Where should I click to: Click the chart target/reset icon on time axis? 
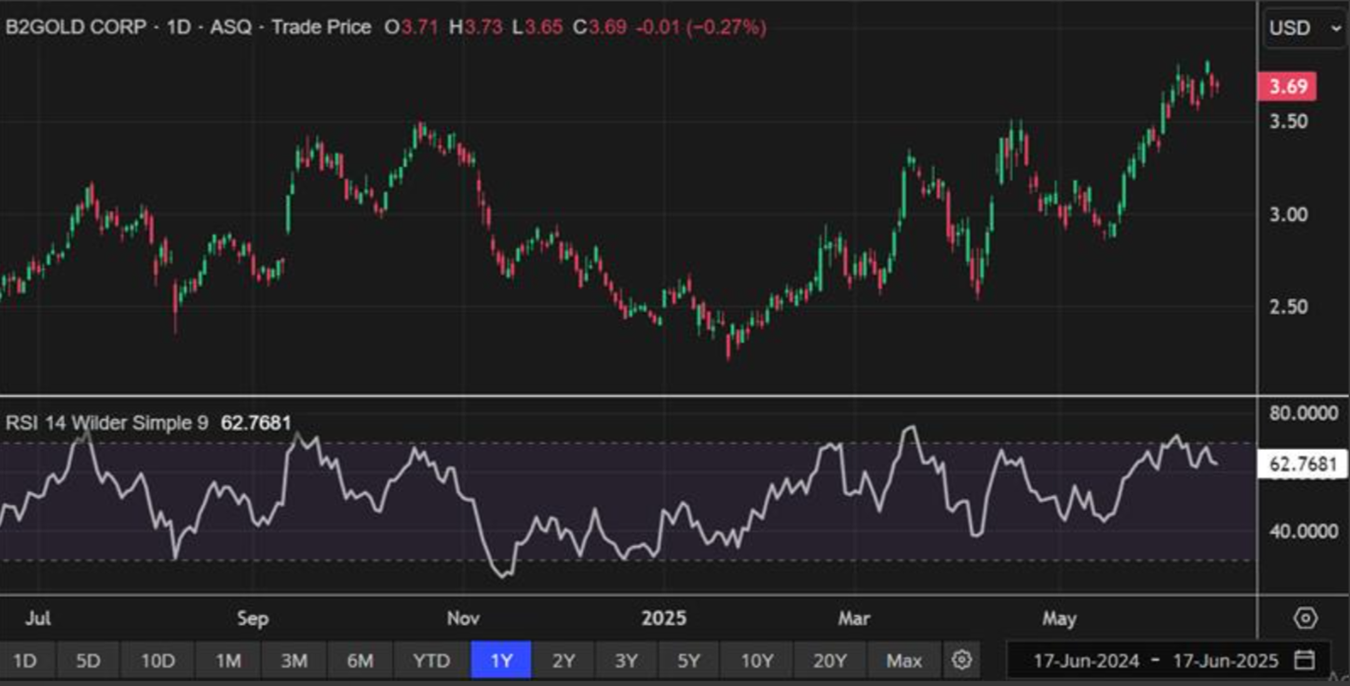tap(1305, 618)
